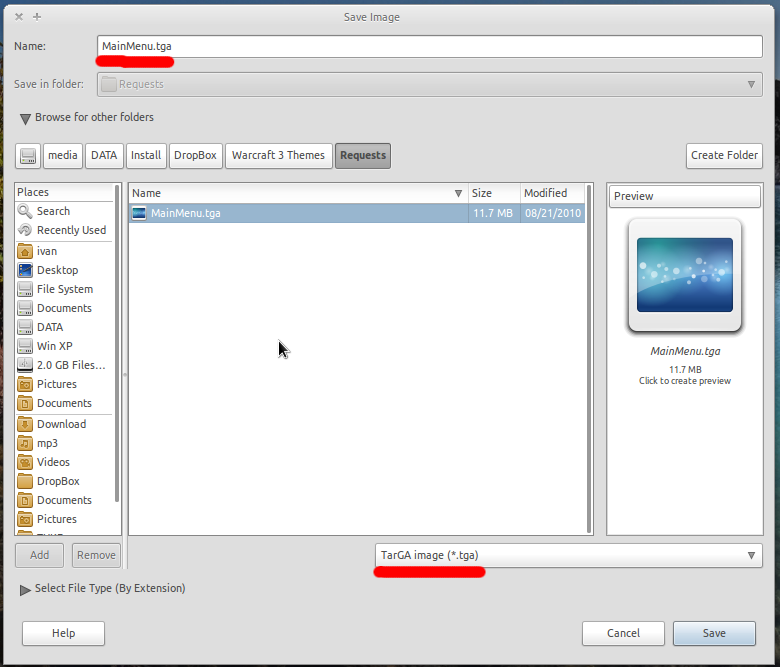Click the Remove bookmark button
Viewport: 780px width, 667px height.
coord(97,555)
